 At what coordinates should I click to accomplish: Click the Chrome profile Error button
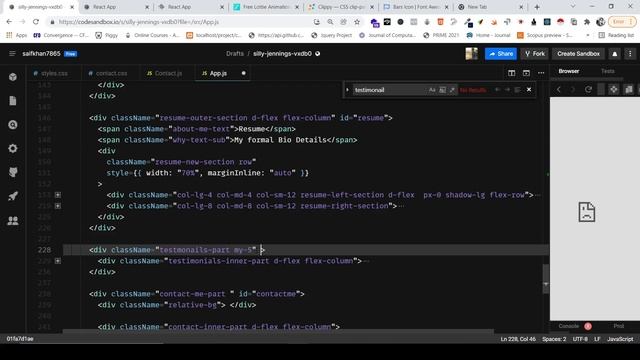point(622,22)
